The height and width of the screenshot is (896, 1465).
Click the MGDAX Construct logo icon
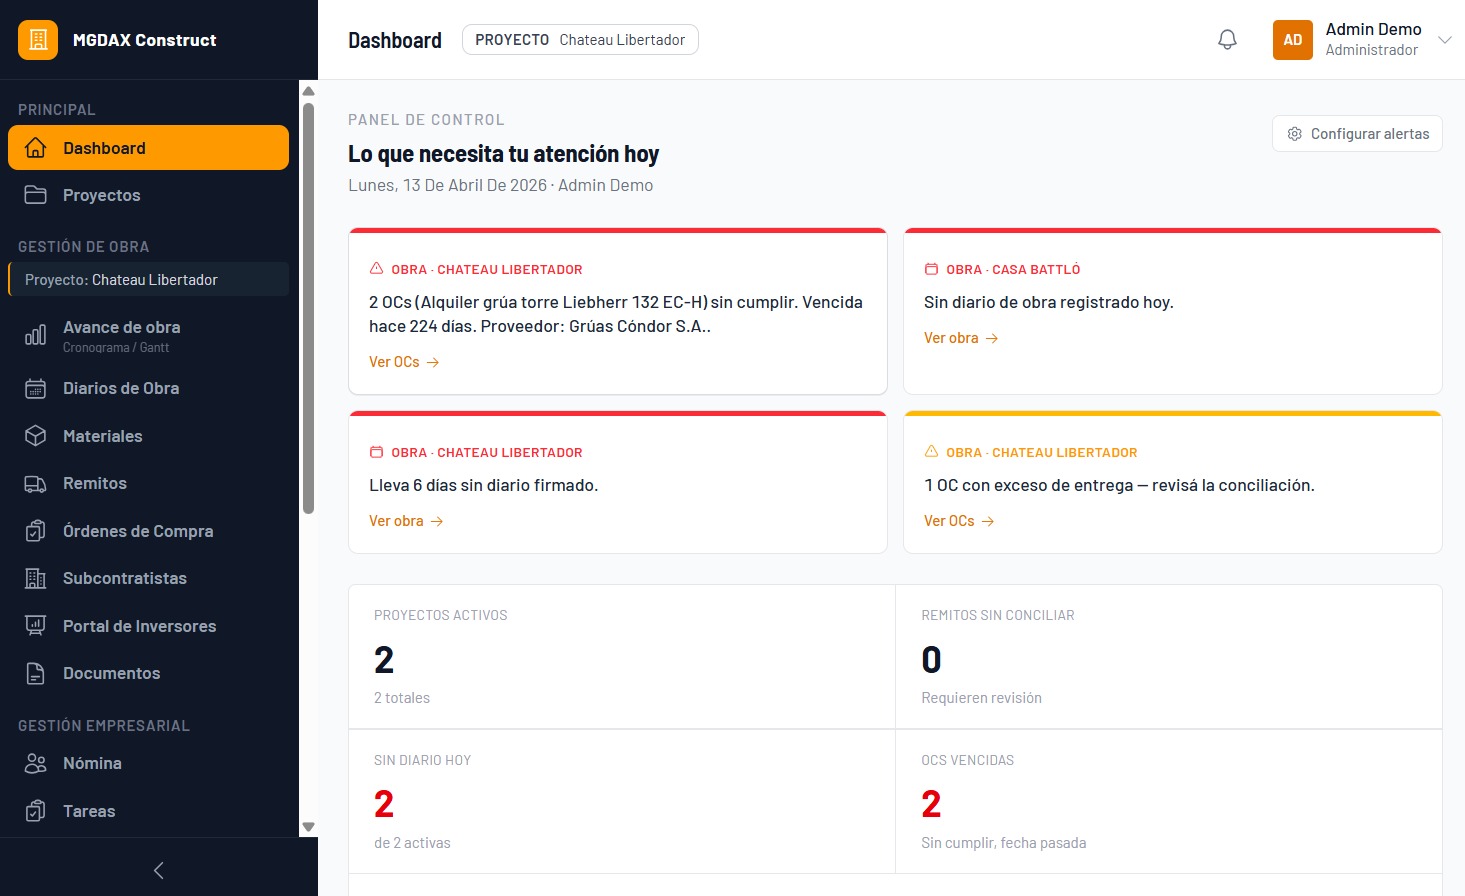(38, 40)
